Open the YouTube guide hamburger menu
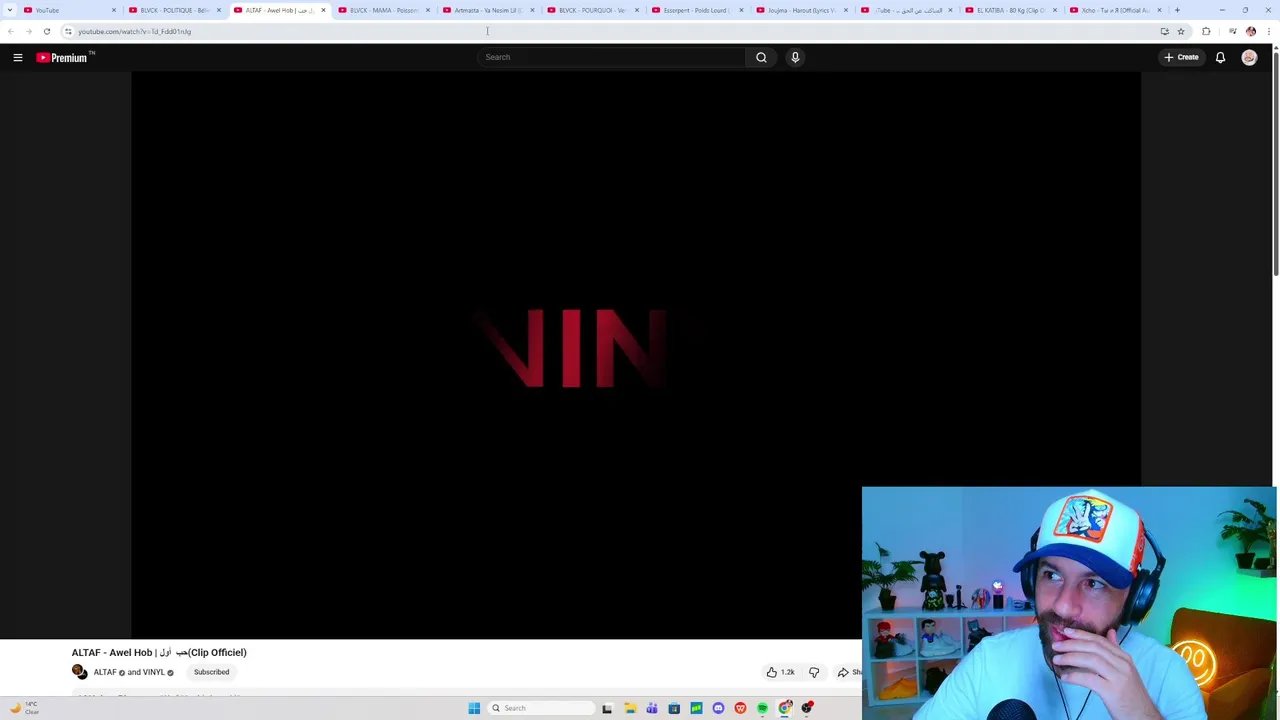This screenshot has height=720, width=1280. [18, 58]
